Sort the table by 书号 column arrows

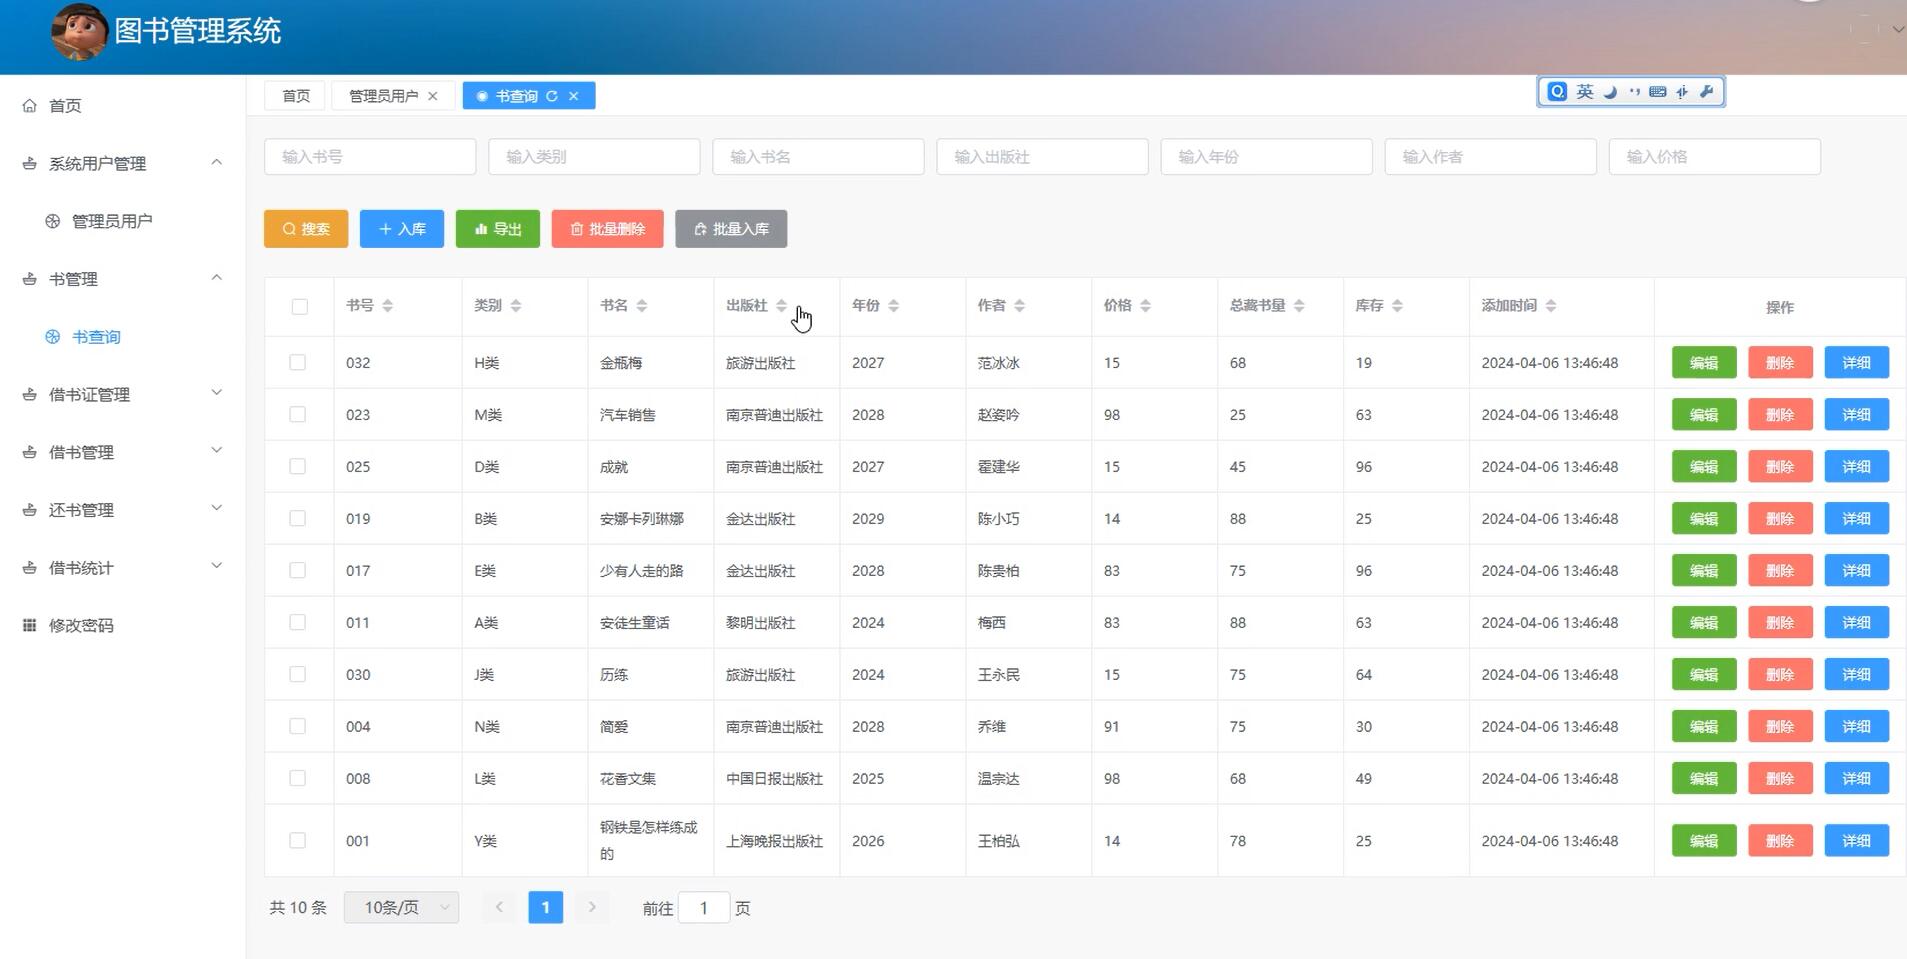tap(388, 306)
